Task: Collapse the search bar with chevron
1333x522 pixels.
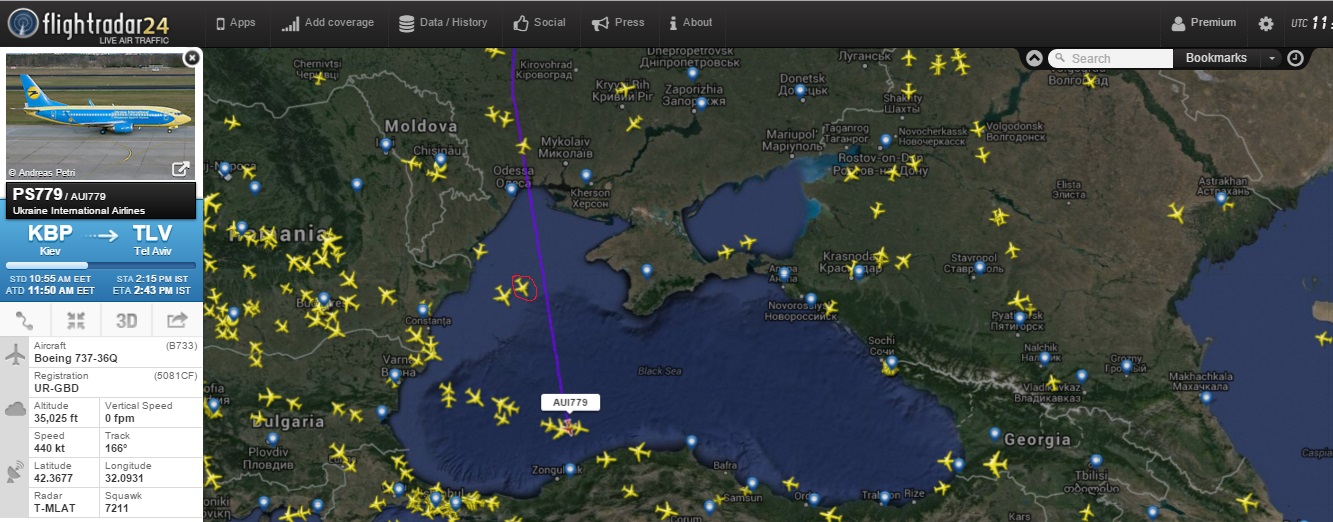Action: [1034, 58]
